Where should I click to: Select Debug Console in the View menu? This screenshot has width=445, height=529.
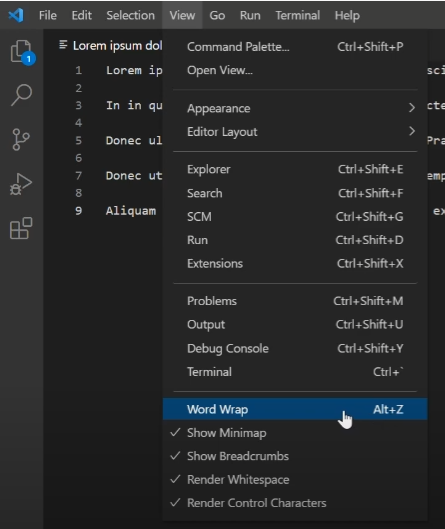point(295,349)
